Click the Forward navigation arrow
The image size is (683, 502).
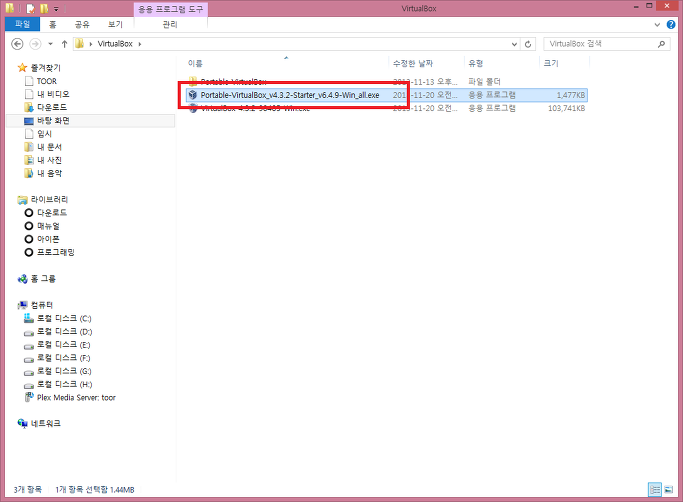pos(35,44)
